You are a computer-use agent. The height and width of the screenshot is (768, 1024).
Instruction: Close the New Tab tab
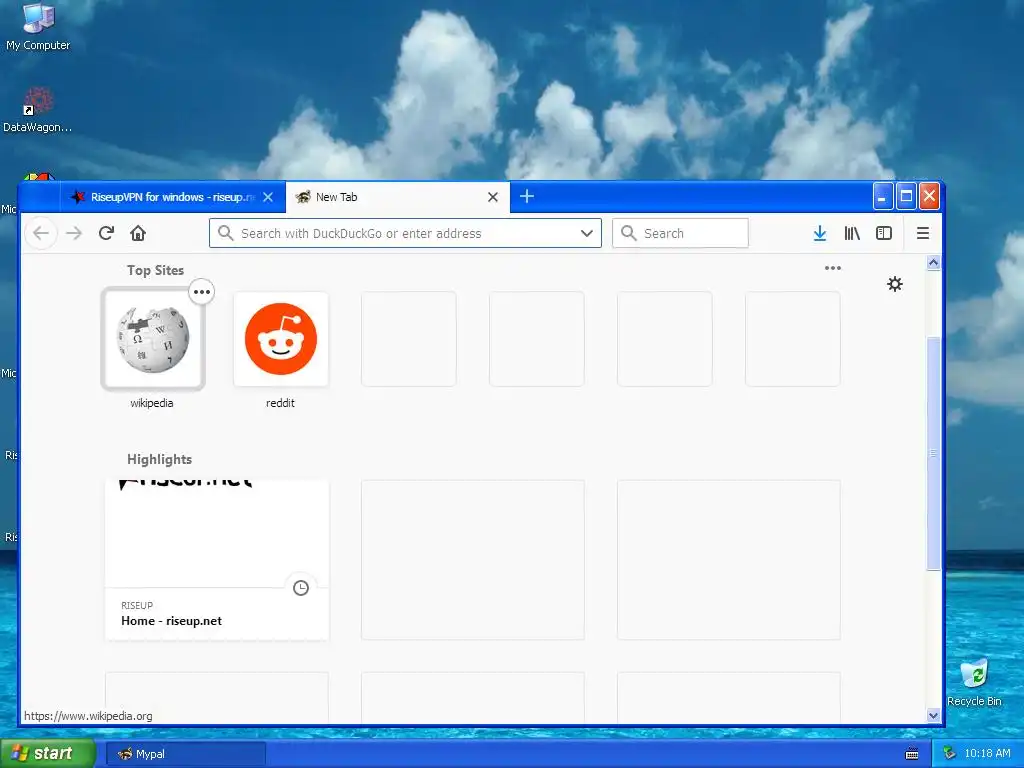point(493,197)
